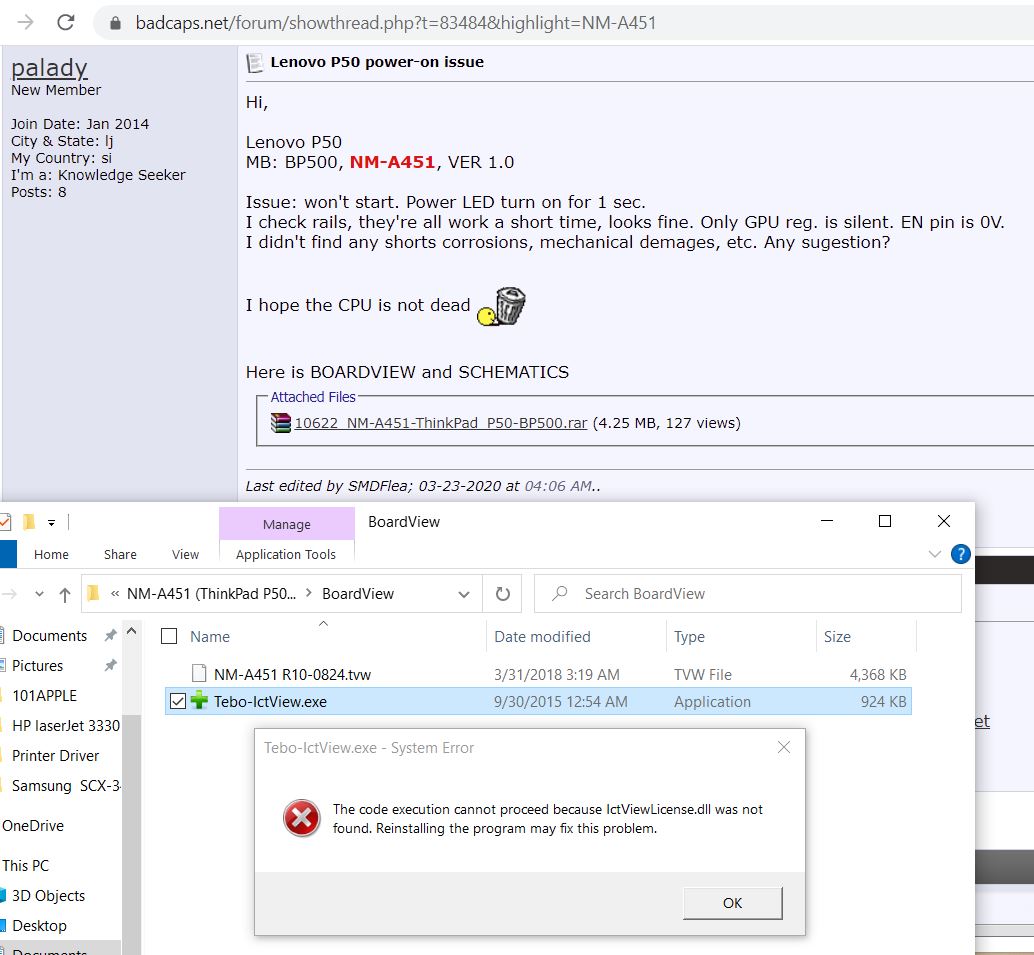
Task: Open the Manage contextual tab in Explorer
Action: coord(286,524)
